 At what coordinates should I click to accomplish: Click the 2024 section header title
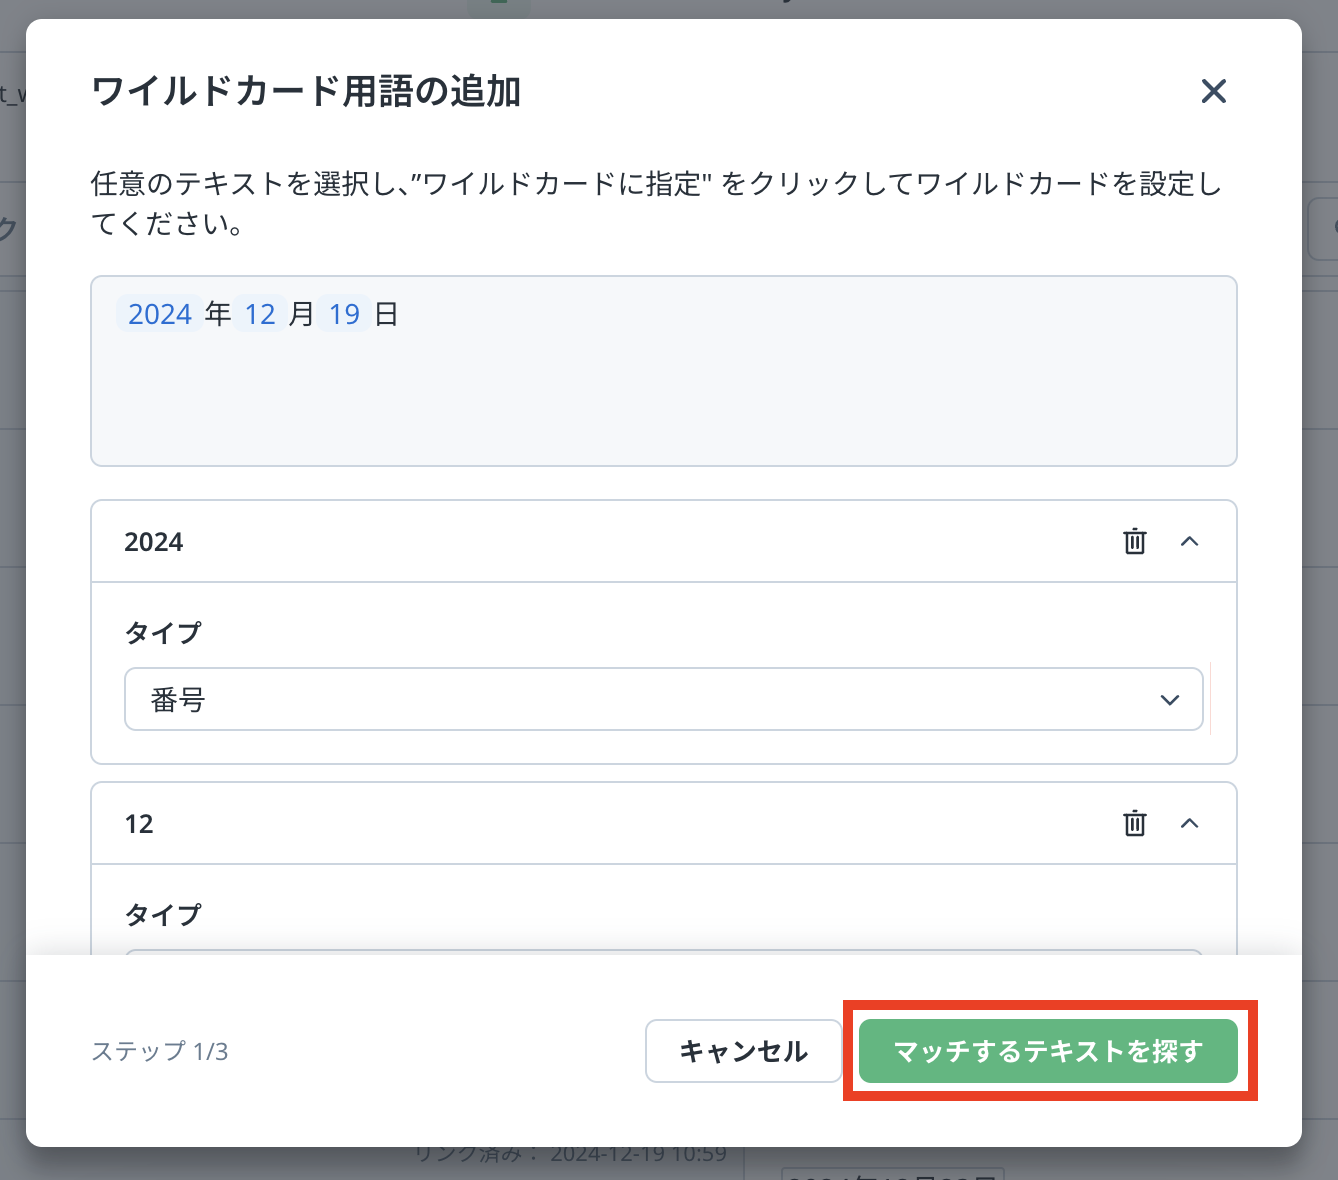(x=154, y=542)
